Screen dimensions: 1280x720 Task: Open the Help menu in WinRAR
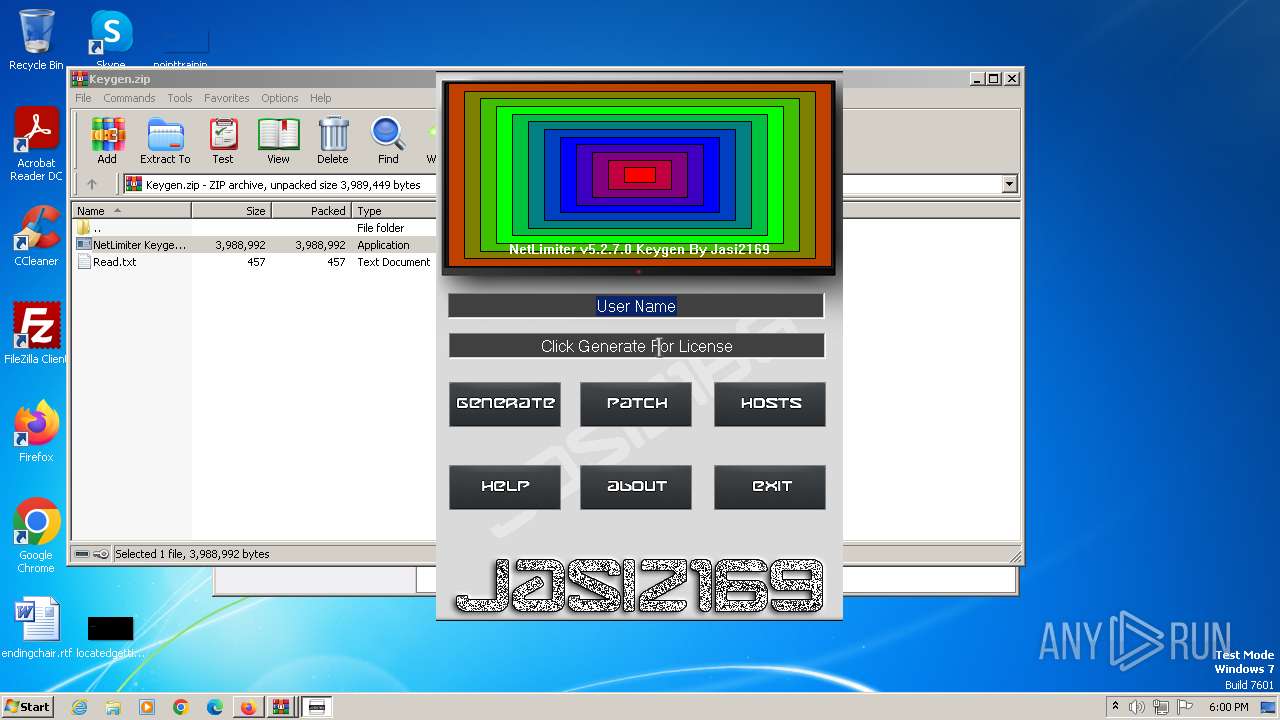(320, 98)
